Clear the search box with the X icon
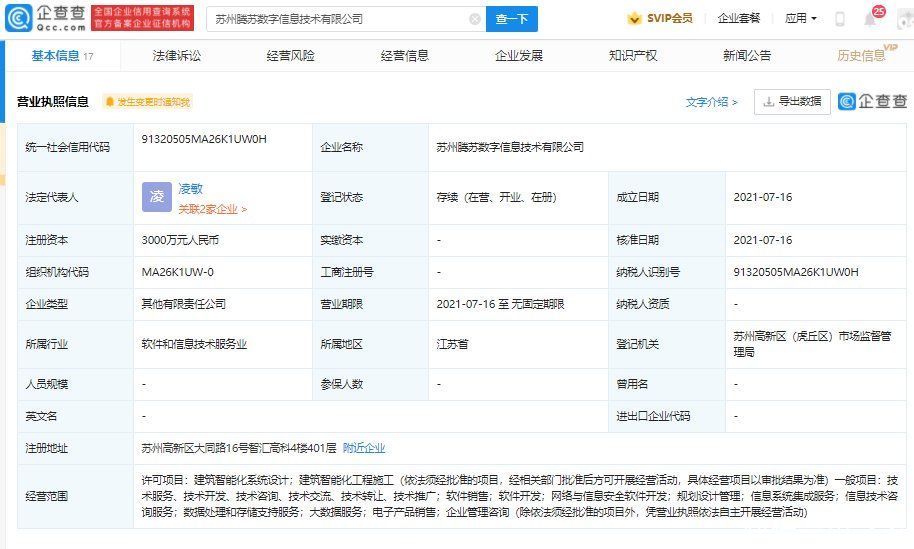Screen dimensions: 914x549 [475, 19]
